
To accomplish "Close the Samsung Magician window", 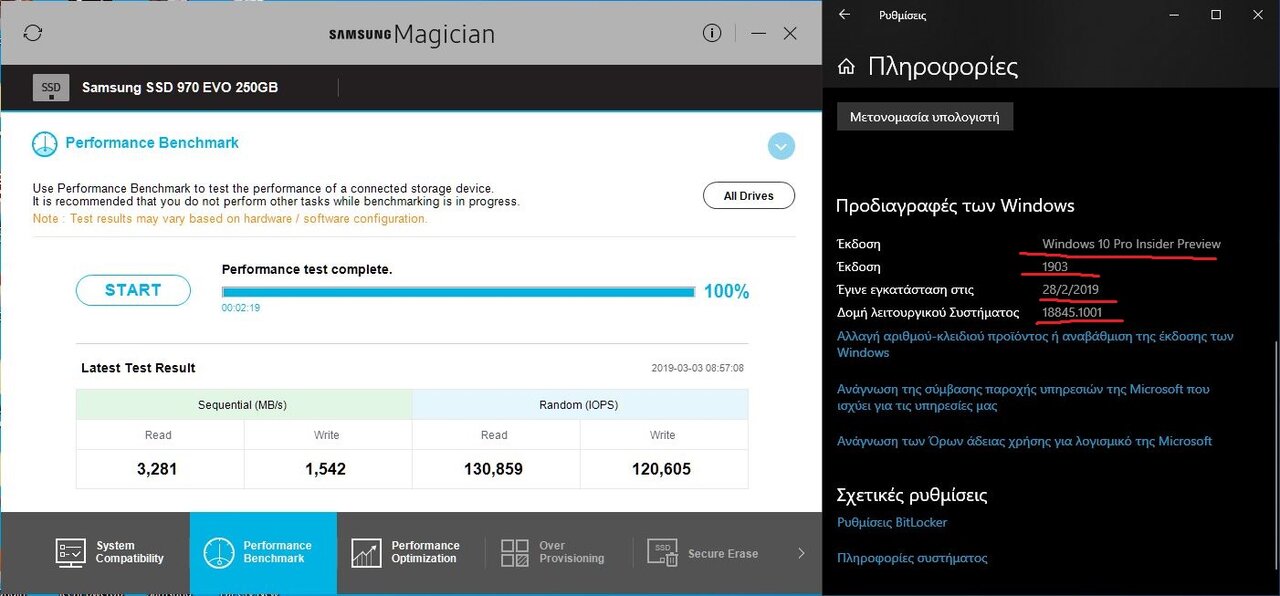I will 790,33.
